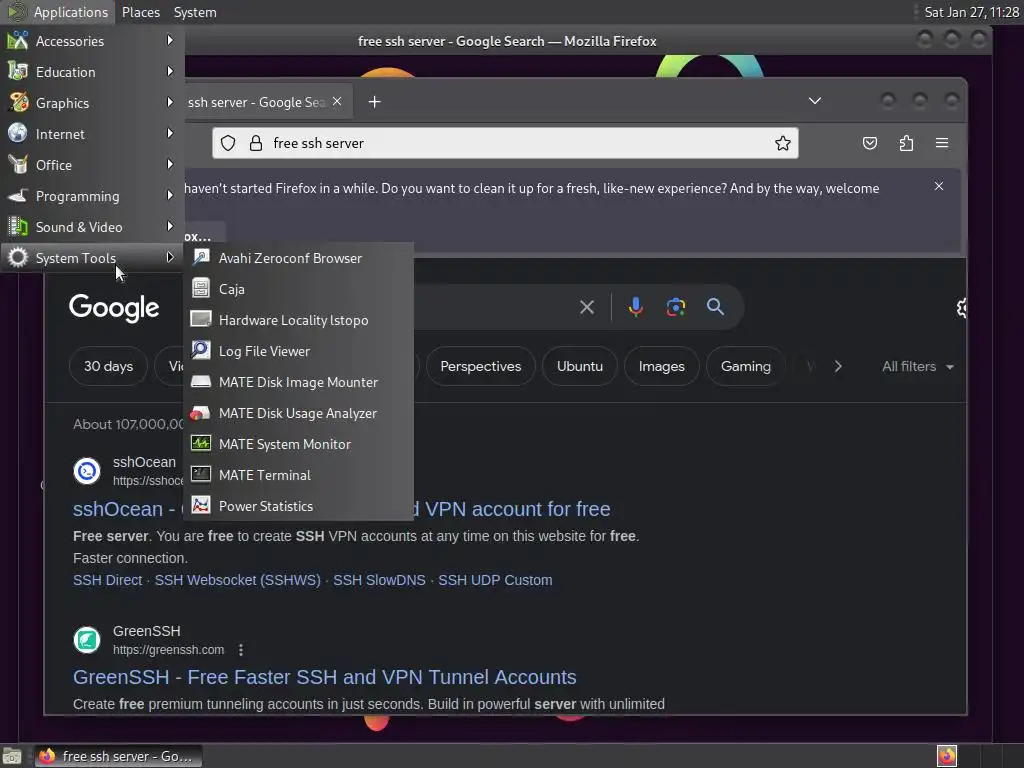Viewport: 1024px width, 768px height.
Task: Open the GreenSSH result title link
Action: [x=325, y=677]
